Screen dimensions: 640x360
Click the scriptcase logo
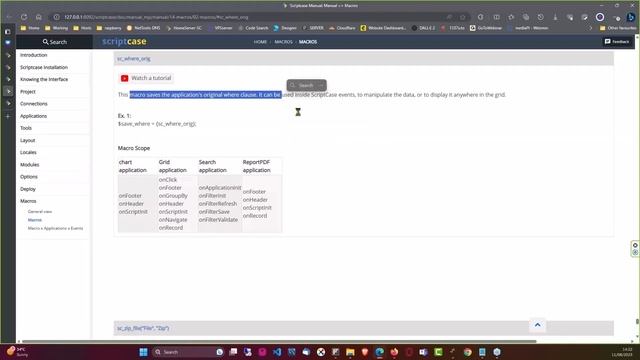(x=124, y=42)
